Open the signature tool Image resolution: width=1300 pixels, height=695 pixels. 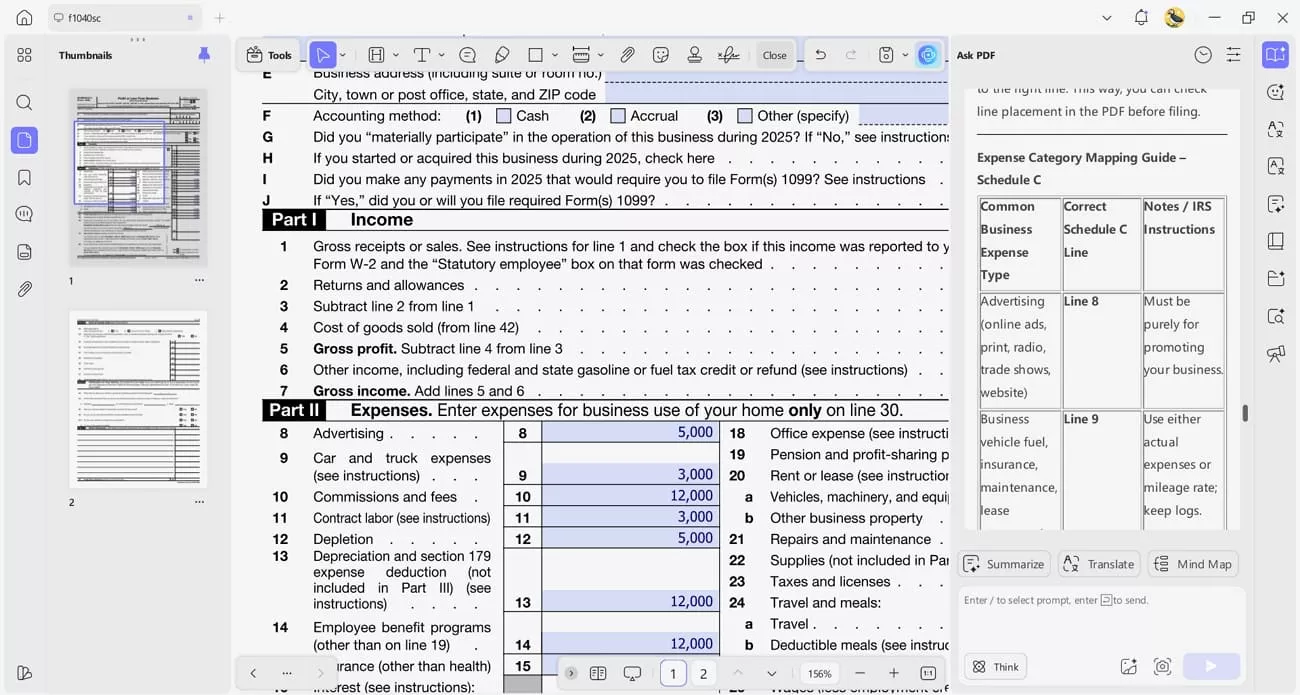point(729,55)
